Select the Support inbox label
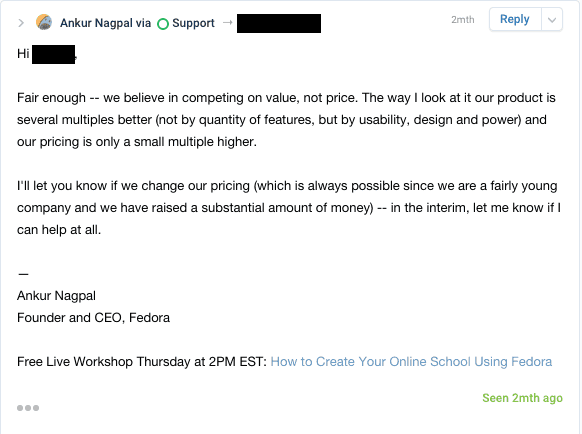The height and width of the screenshot is (434, 582). 193,23
